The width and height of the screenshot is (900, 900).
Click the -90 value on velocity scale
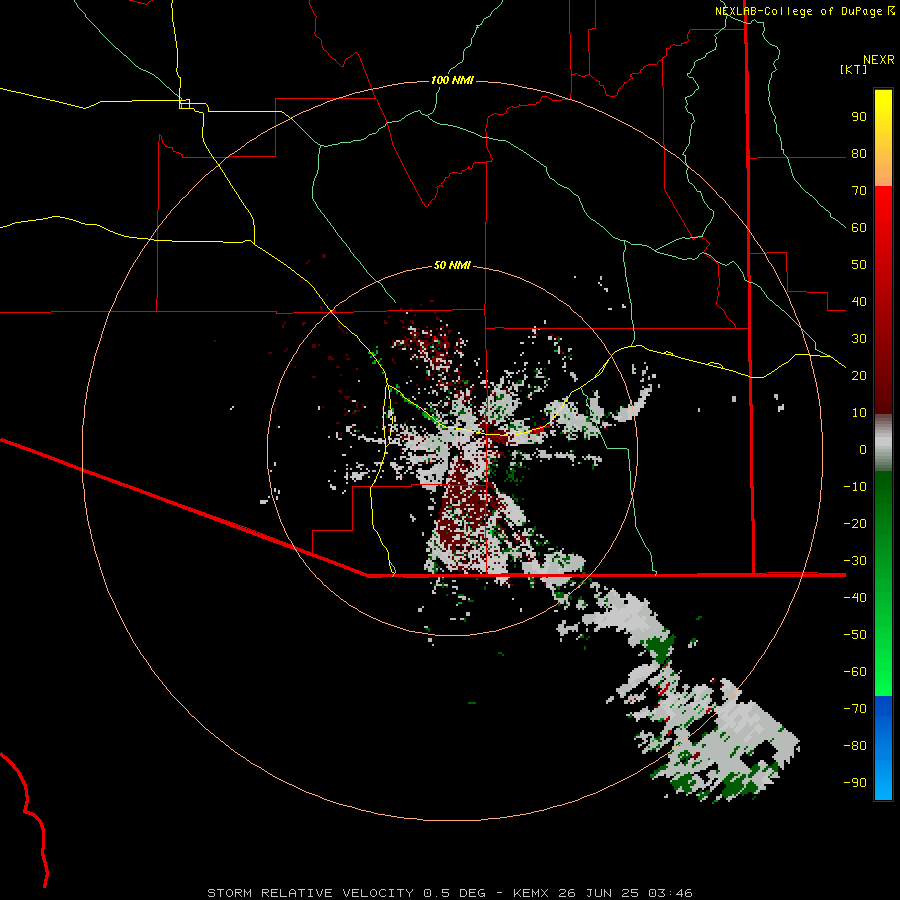click(x=855, y=783)
